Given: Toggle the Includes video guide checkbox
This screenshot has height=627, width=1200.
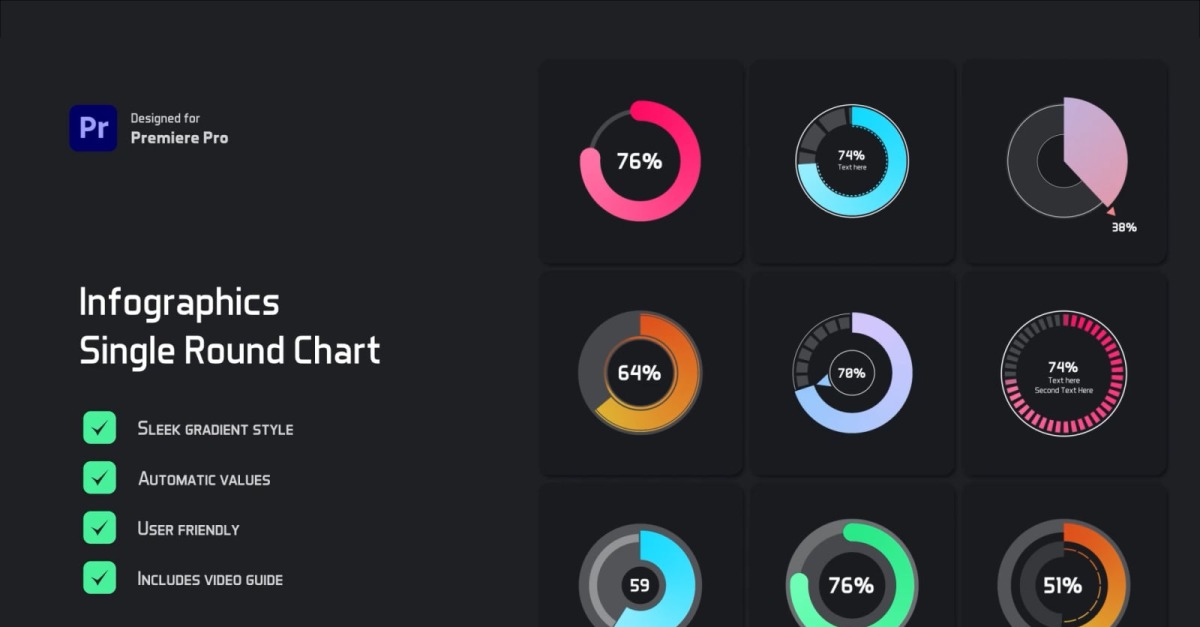Looking at the screenshot, I should click(100, 578).
